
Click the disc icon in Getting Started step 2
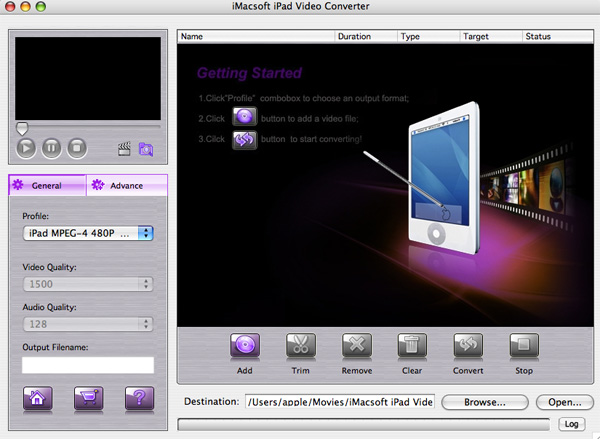[245, 117]
